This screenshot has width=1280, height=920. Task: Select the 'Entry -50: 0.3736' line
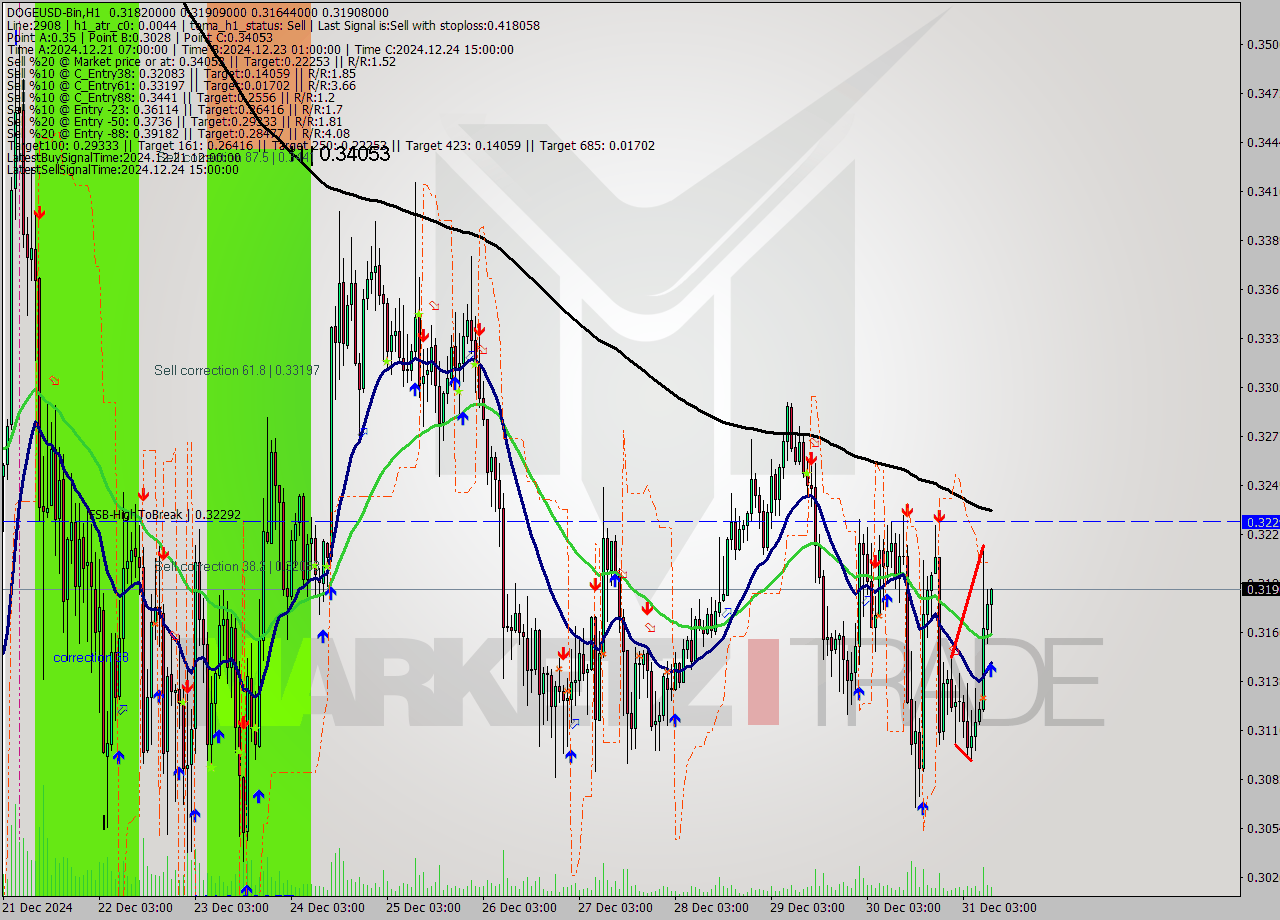177,122
